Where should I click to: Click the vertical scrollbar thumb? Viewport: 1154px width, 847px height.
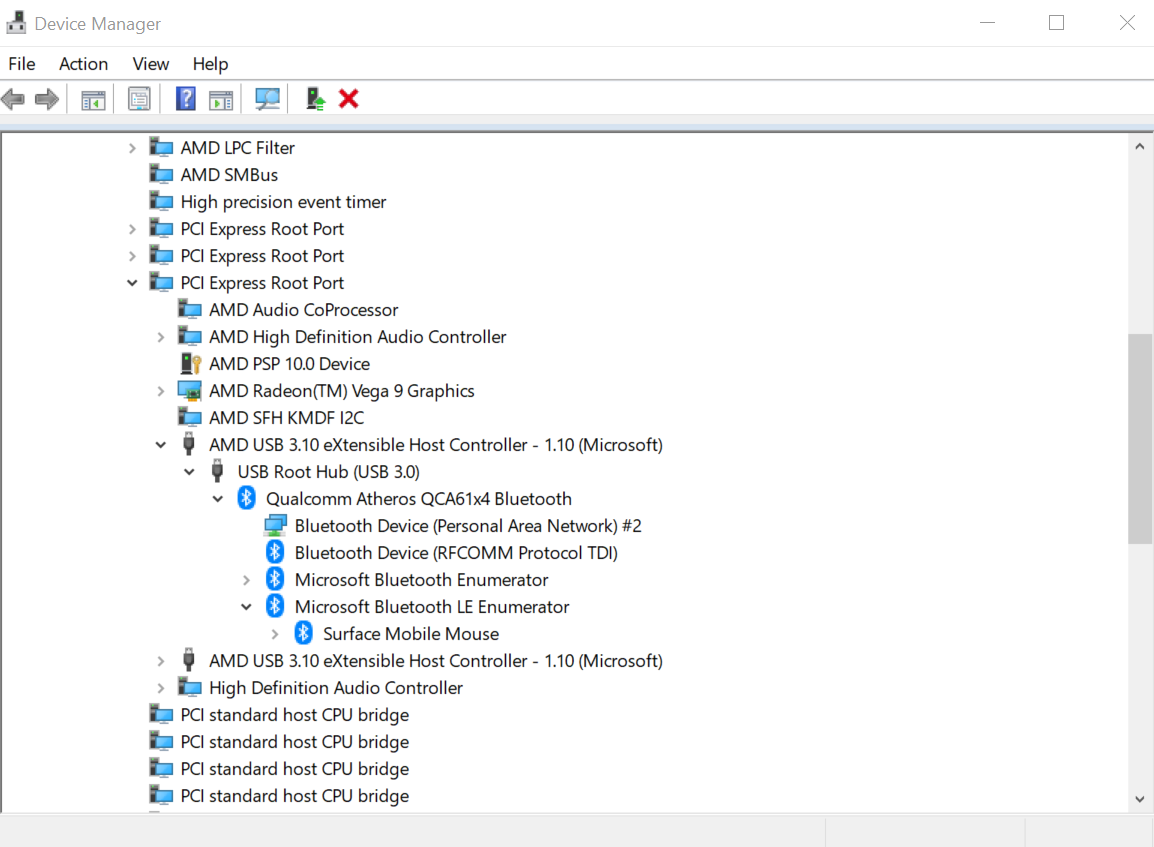(1139, 439)
